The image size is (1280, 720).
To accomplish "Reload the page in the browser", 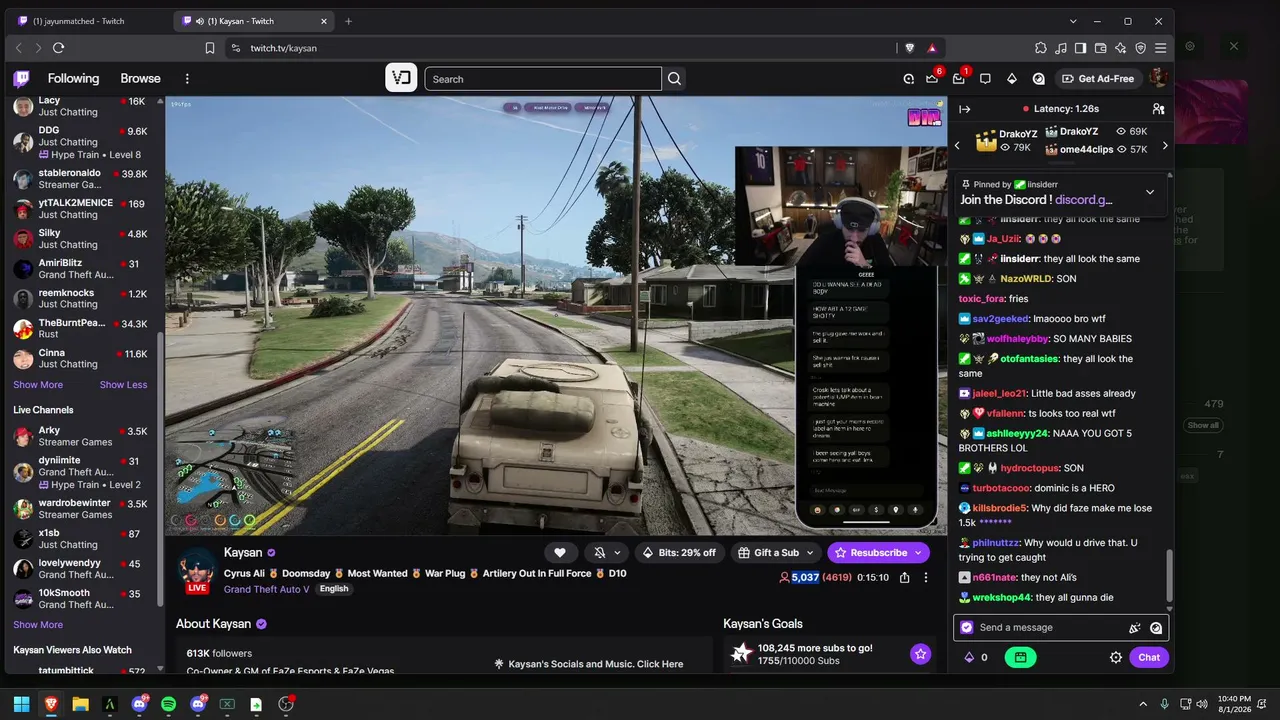I will 59,48.
